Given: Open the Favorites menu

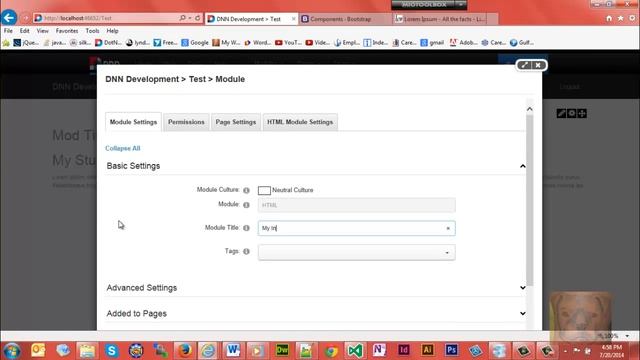Looking at the screenshot, I should pos(67,31).
